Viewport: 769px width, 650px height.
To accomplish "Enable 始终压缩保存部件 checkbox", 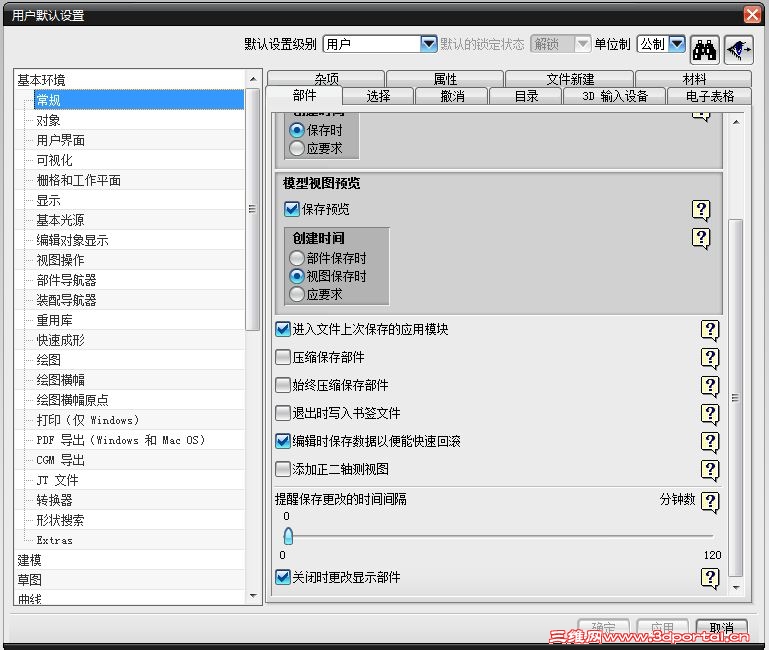I will click(x=283, y=385).
